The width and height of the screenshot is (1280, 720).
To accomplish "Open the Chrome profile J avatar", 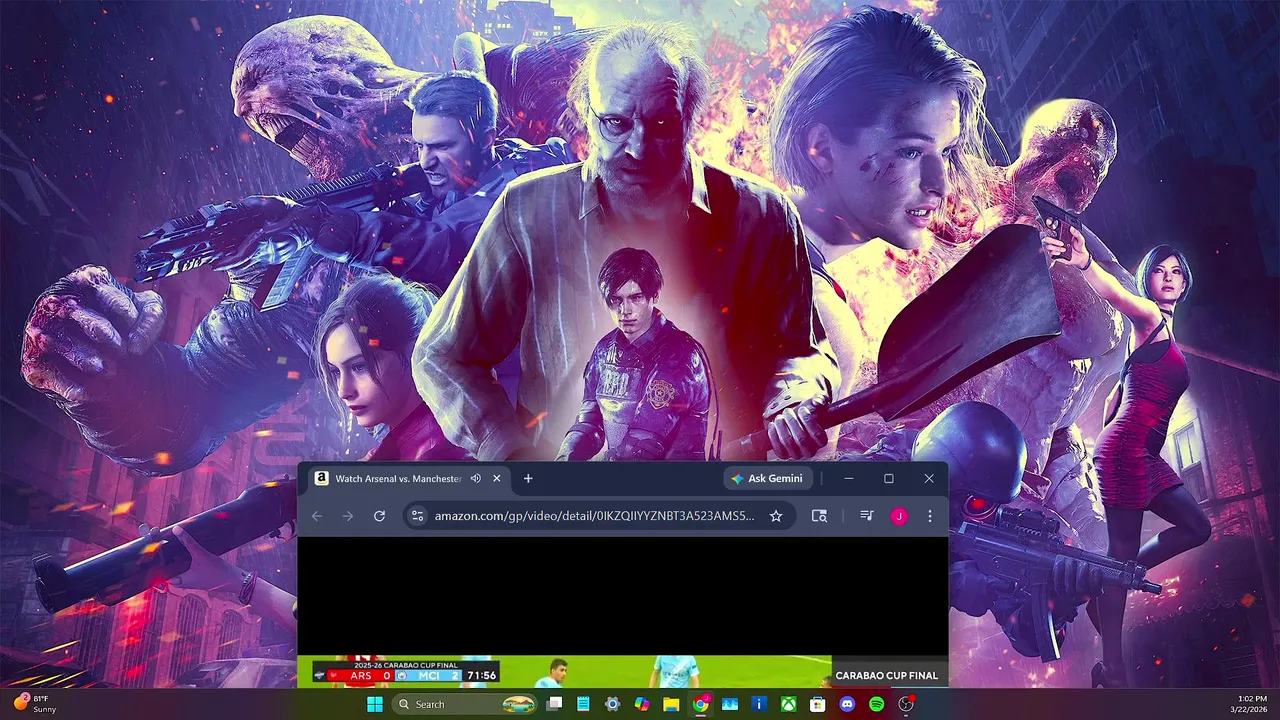I will pyautogui.click(x=899, y=516).
